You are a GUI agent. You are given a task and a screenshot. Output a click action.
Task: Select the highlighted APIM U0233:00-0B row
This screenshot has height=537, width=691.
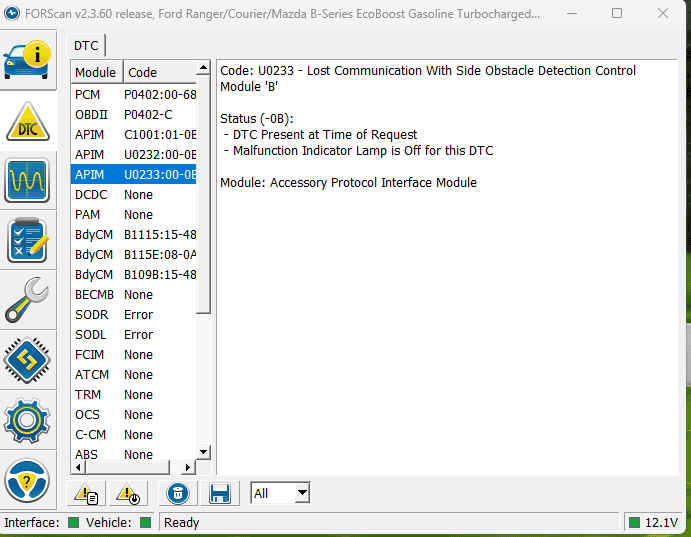pos(134,175)
